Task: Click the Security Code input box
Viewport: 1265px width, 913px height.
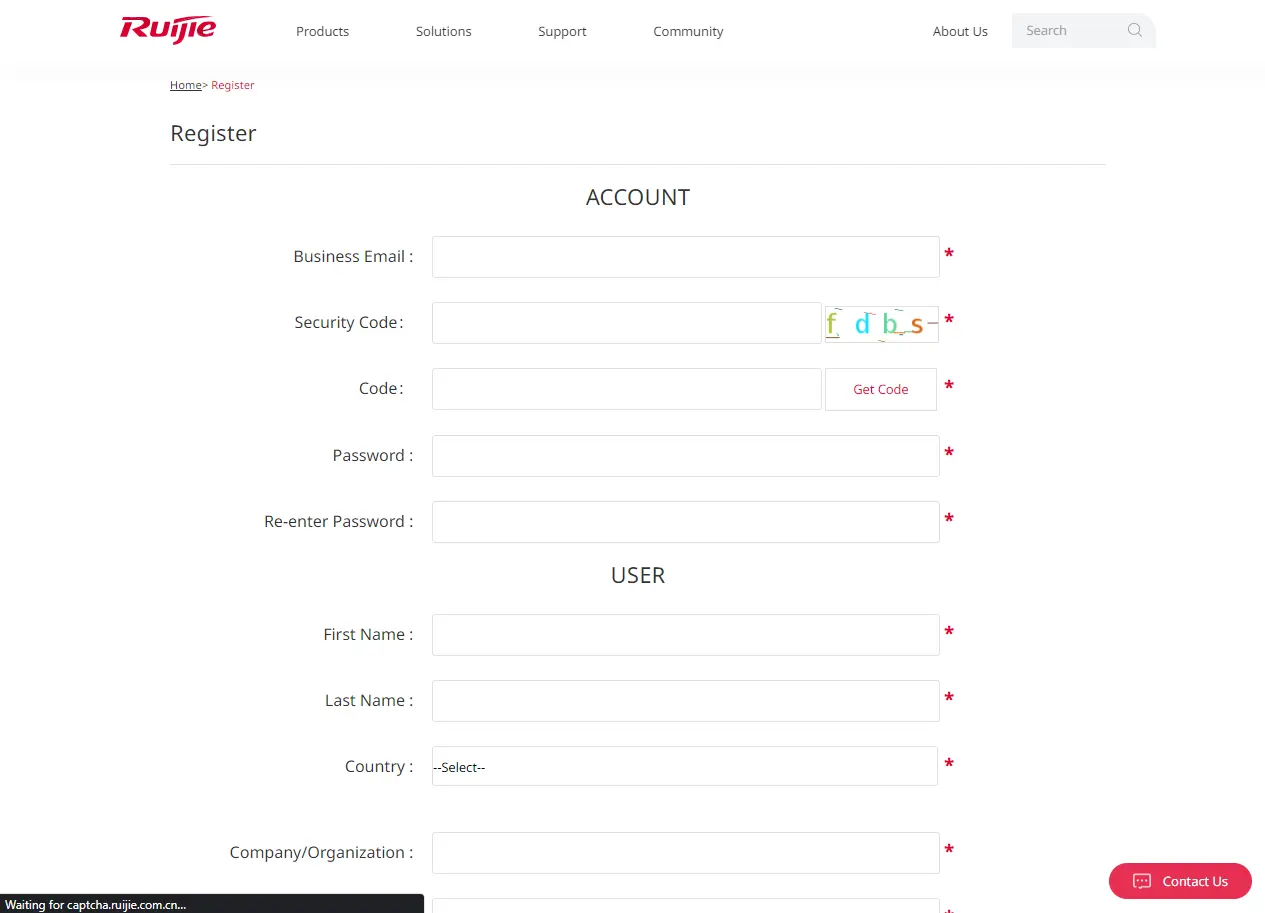Action: click(626, 322)
